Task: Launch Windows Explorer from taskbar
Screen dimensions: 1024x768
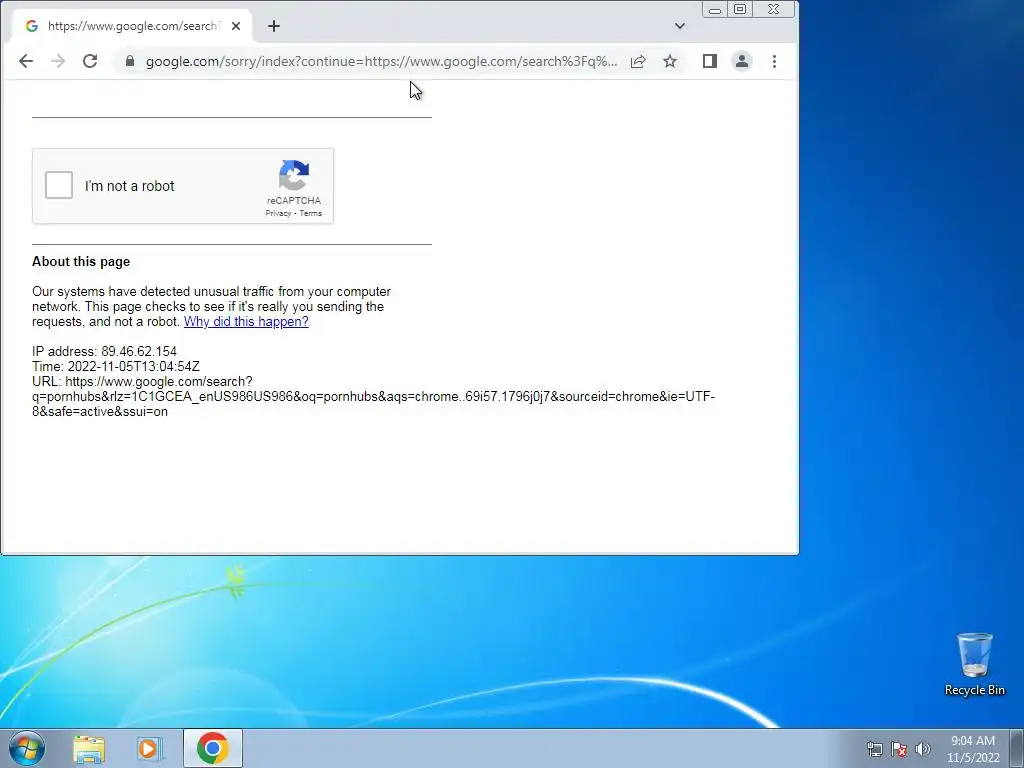Action: tap(89, 748)
